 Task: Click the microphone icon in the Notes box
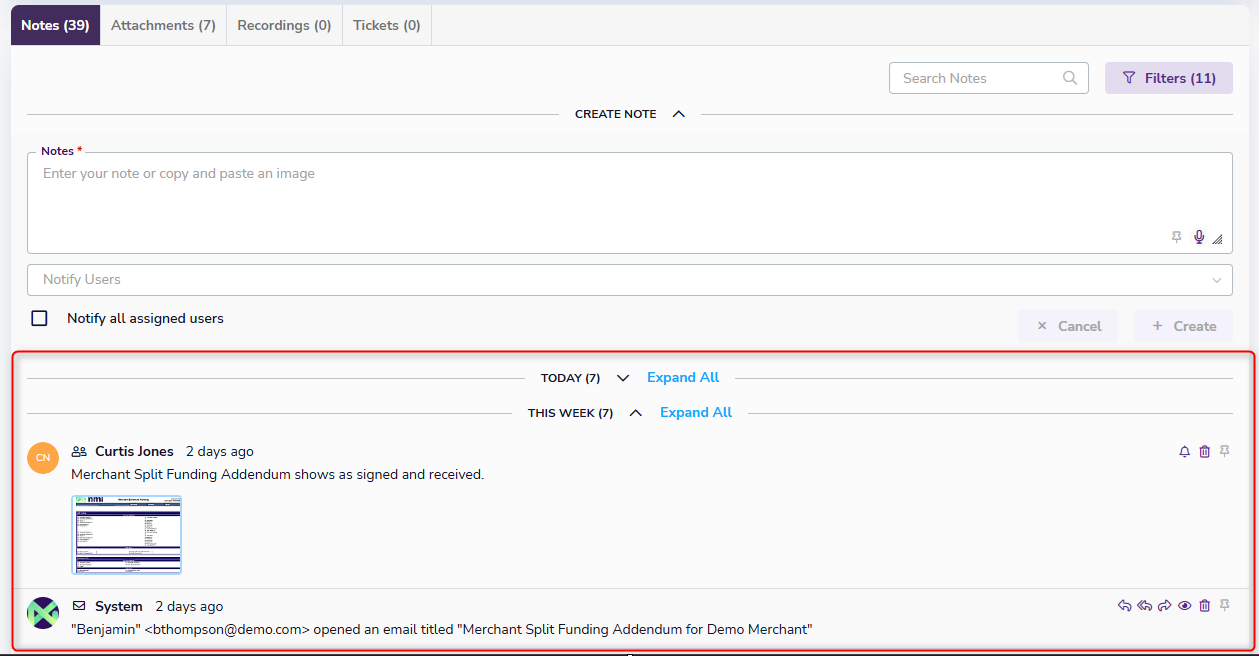(x=1199, y=237)
